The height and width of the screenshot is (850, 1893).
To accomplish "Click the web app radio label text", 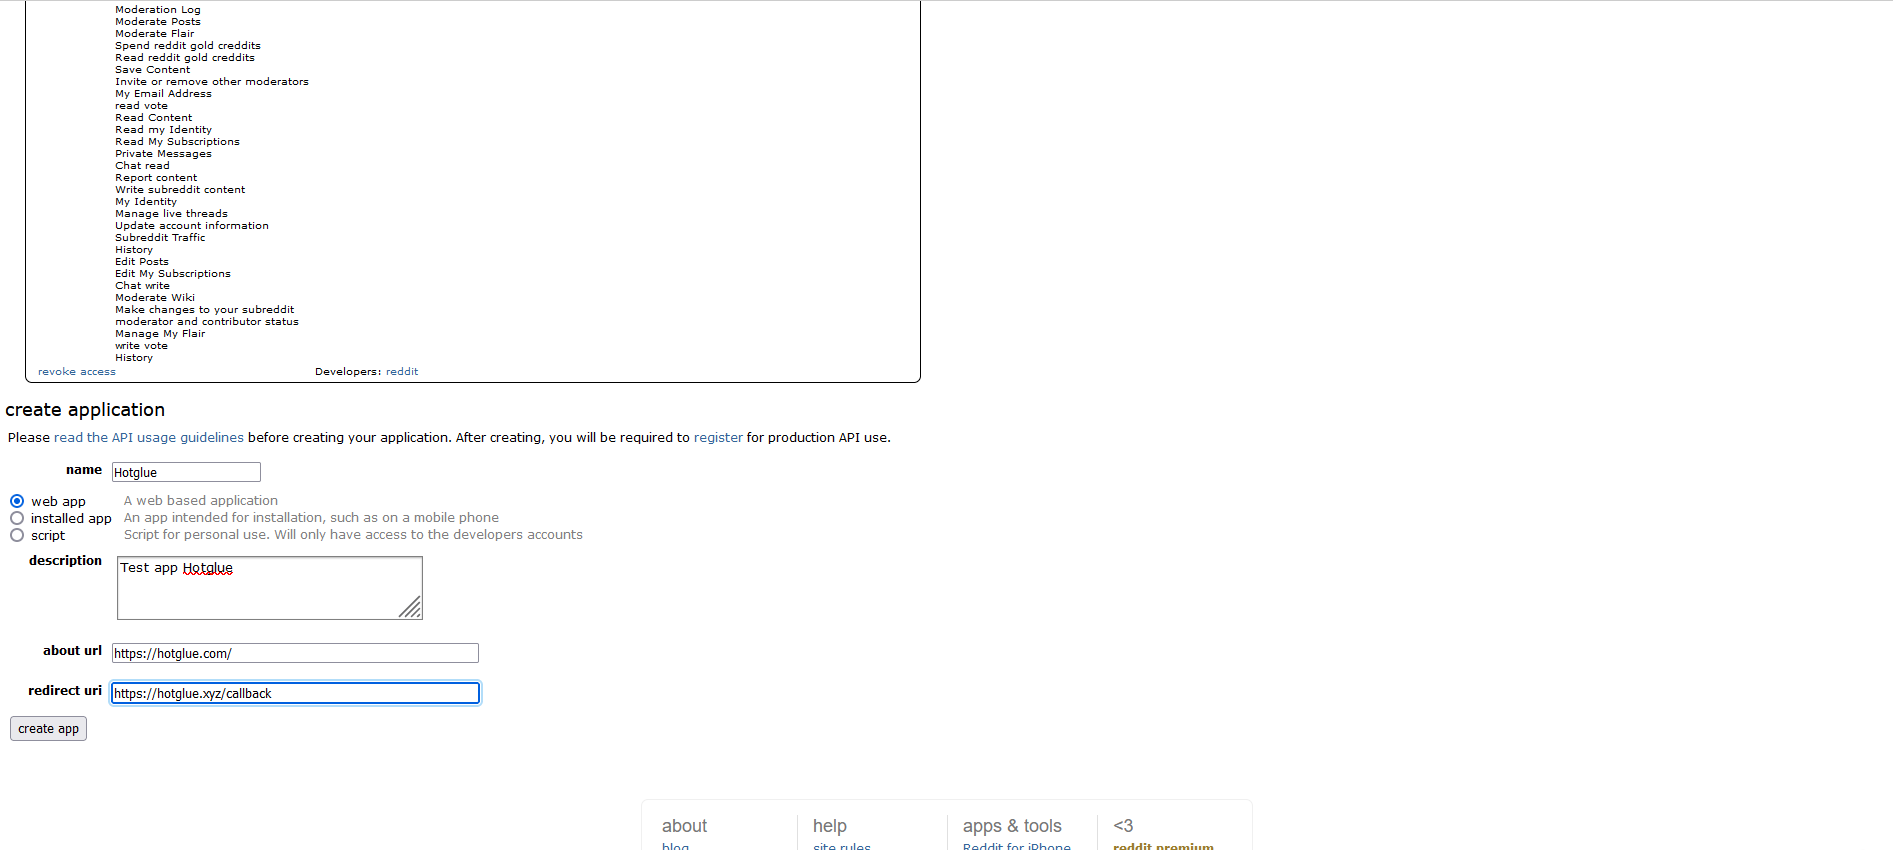I will pyautogui.click(x=58, y=501).
